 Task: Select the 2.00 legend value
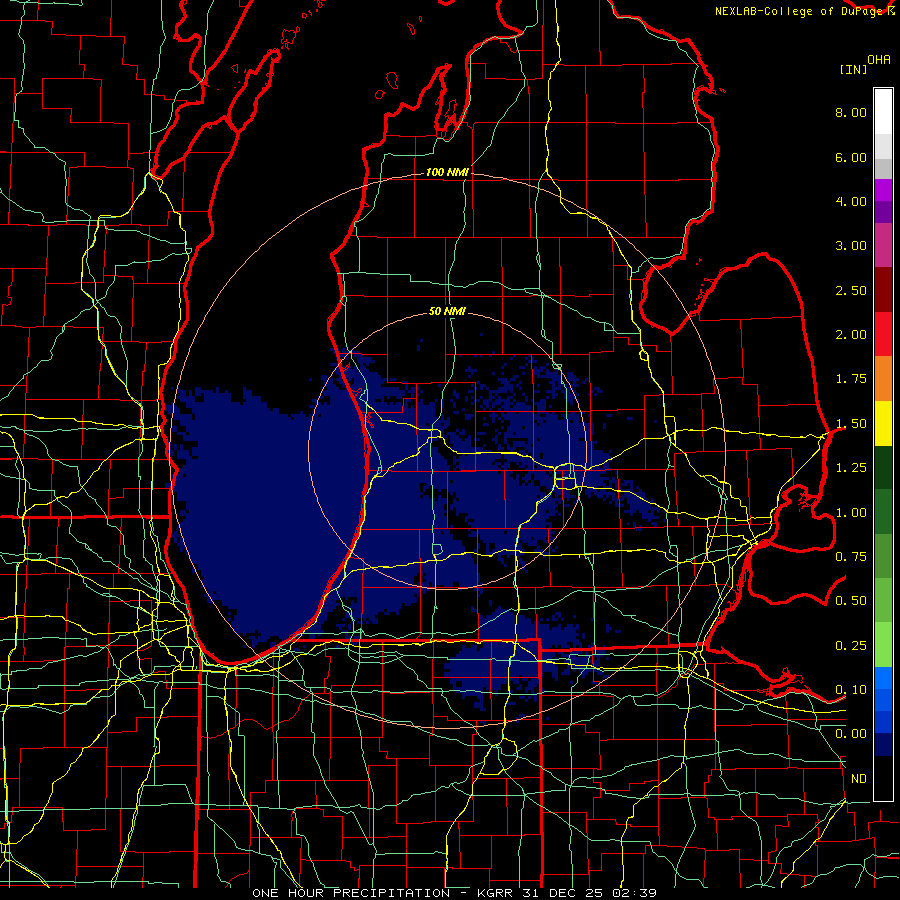click(851, 335)
